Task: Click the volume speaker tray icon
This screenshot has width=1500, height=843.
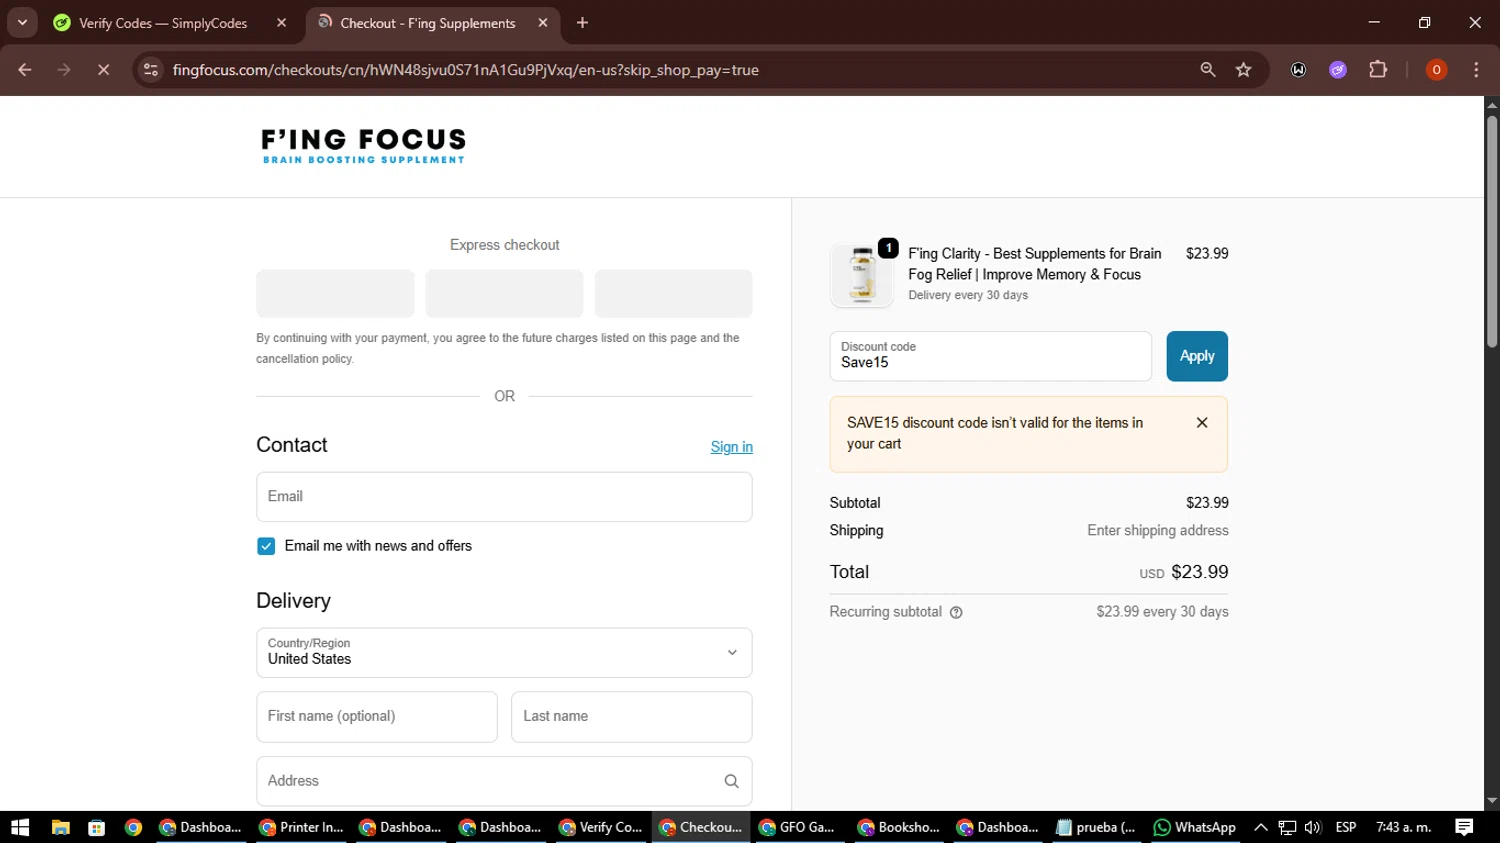Action: 1313,827
